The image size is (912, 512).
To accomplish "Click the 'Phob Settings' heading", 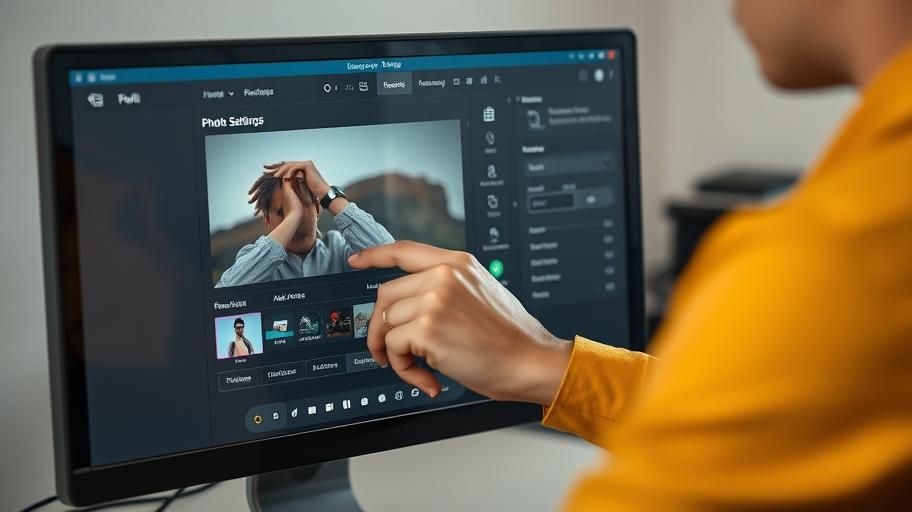I will pos(232,122).
